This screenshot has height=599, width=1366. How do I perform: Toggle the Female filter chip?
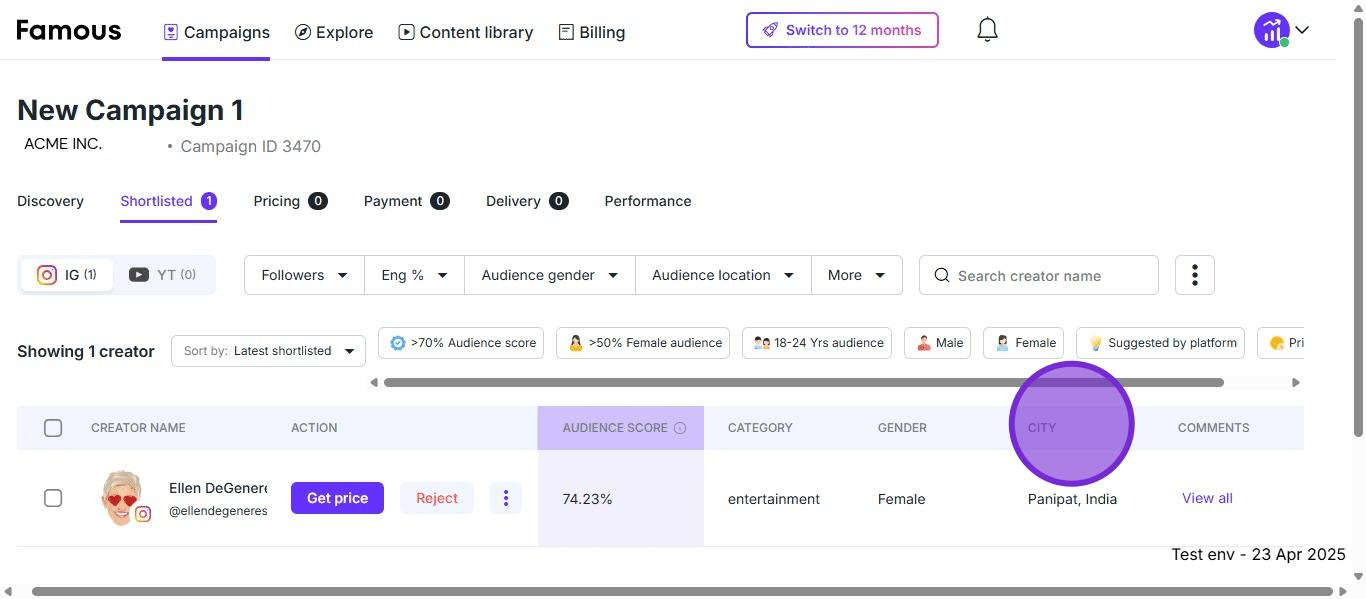[x=1024, y=343]
